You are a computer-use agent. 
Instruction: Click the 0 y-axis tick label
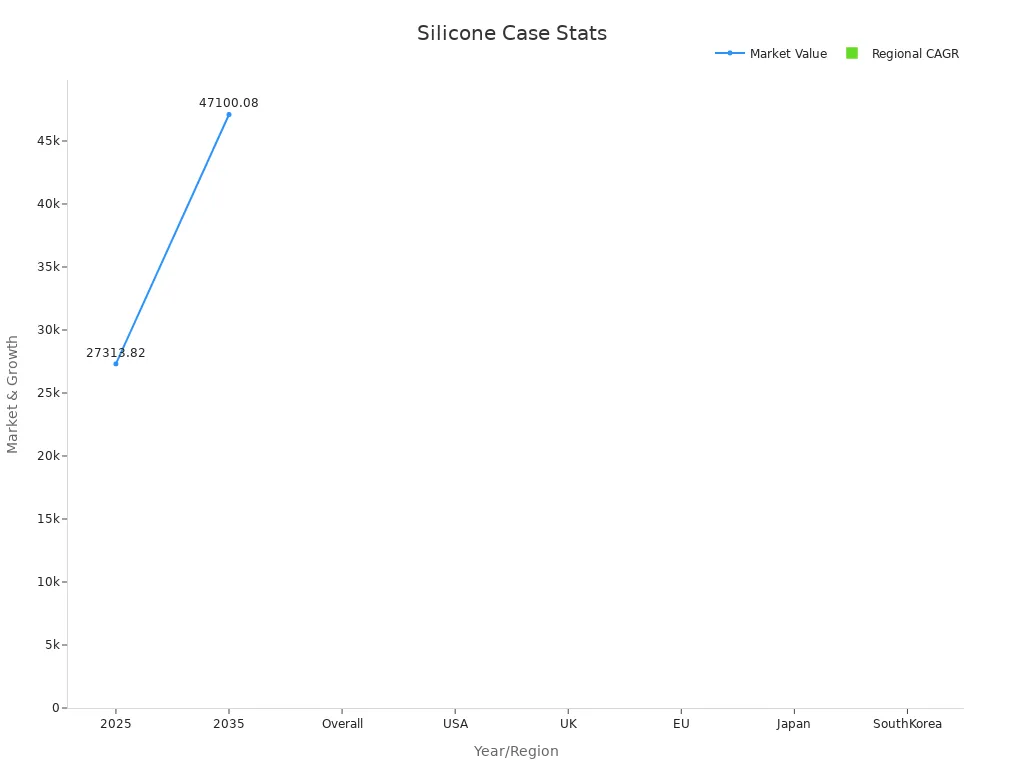[x=56, y=708]
